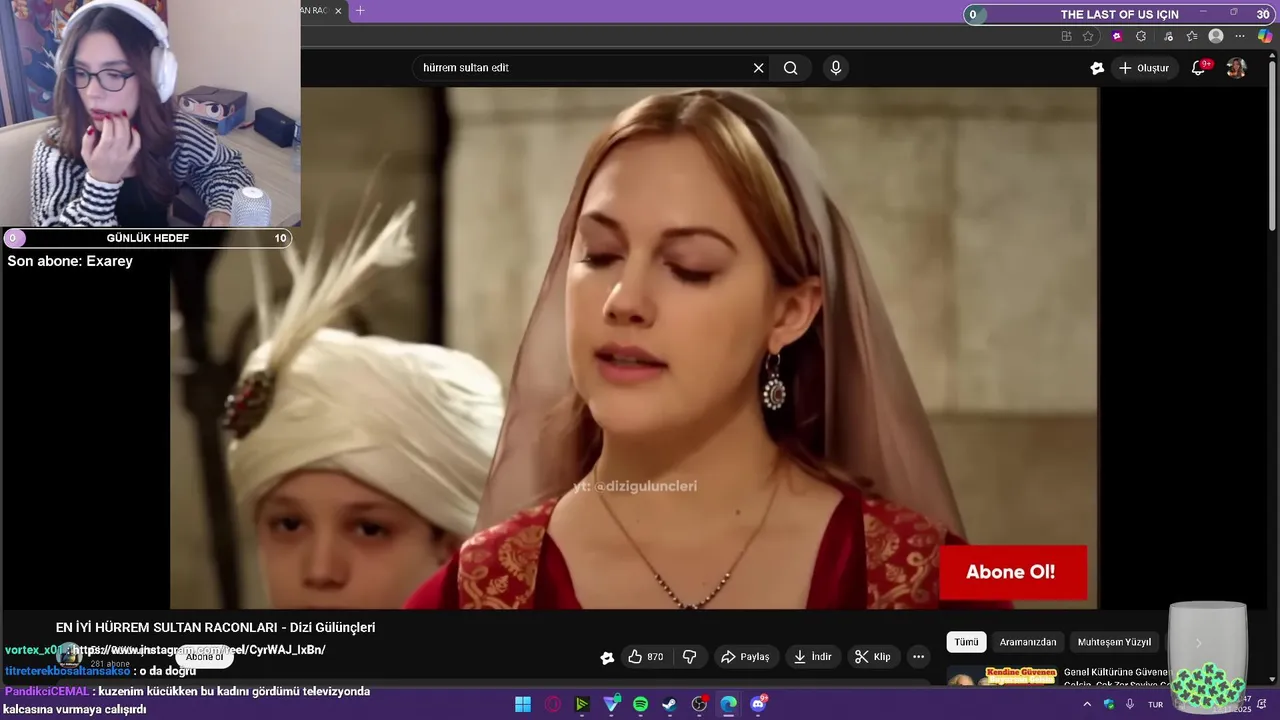1280x720 pixels.
Task: Open the browser settings and more menu
Action: 1240,36
